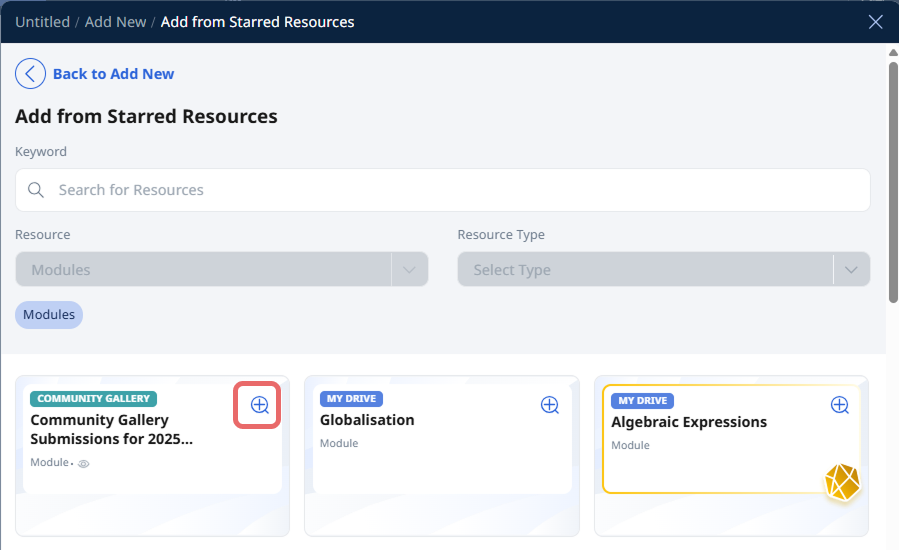
Task: Add the Algebraic Expressions module
Action: (840, 405)
